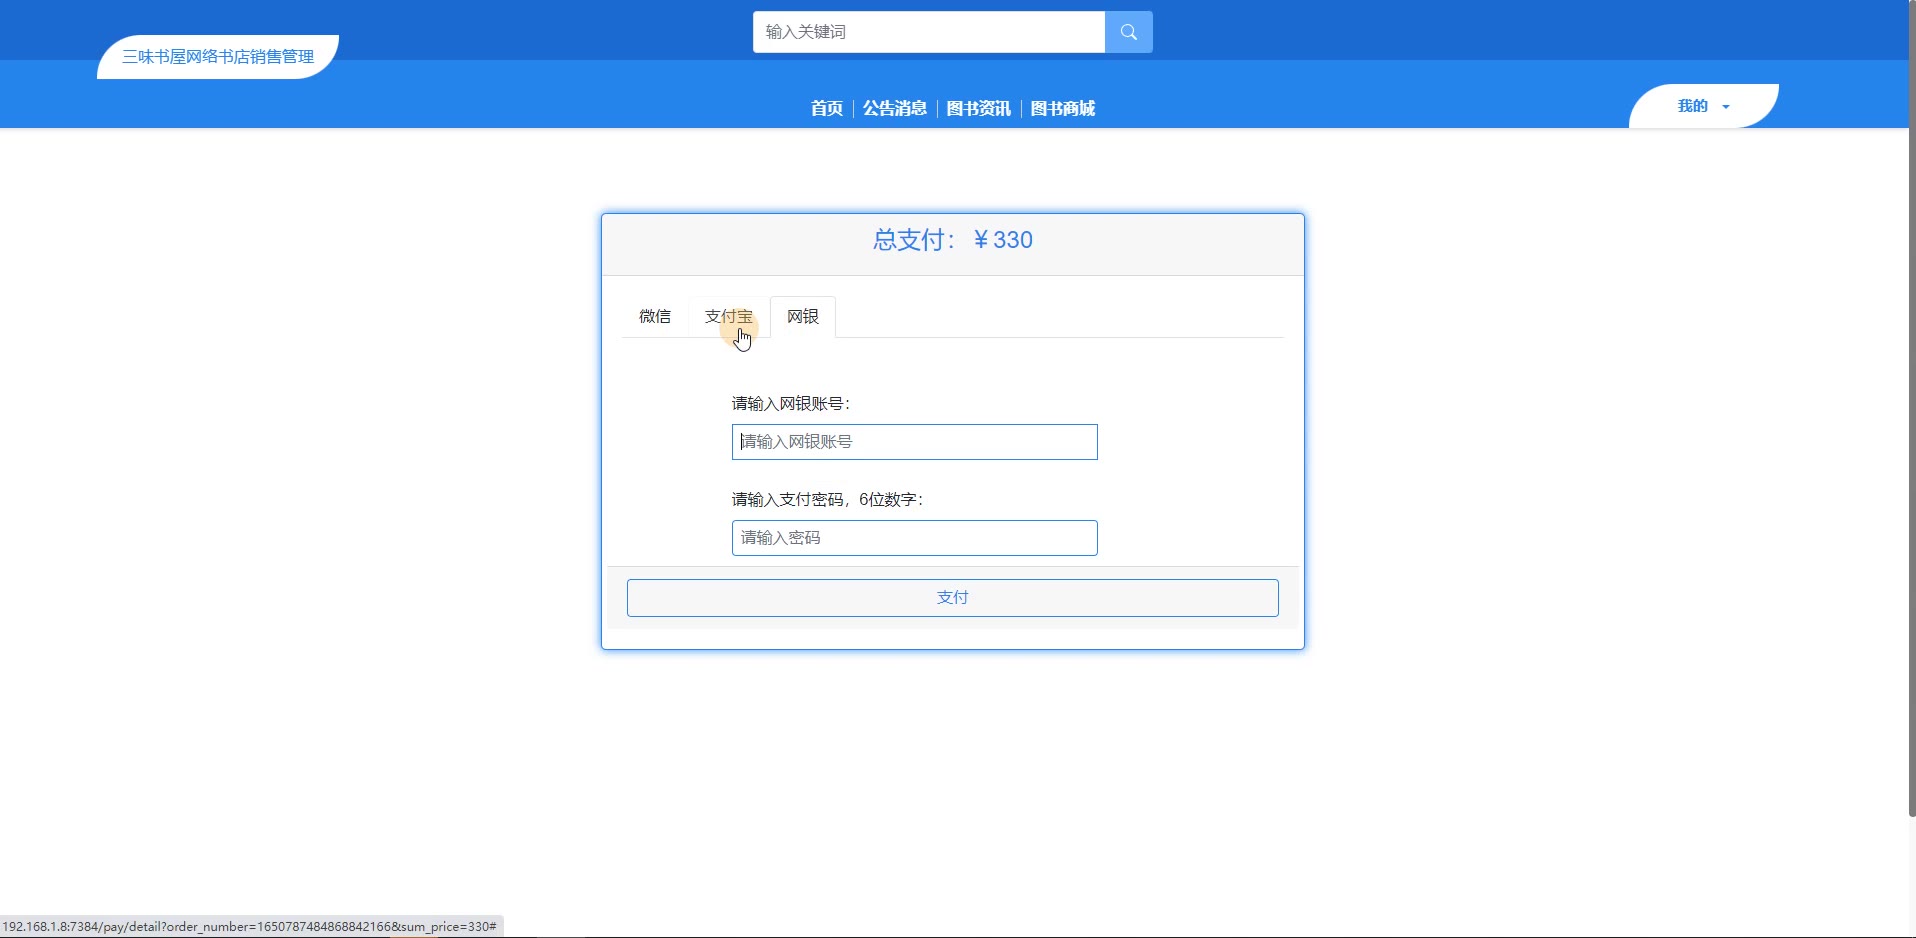
Task: Switch to the 微信 payment tab
Action: pyautogui.click(x=655, y=317)
